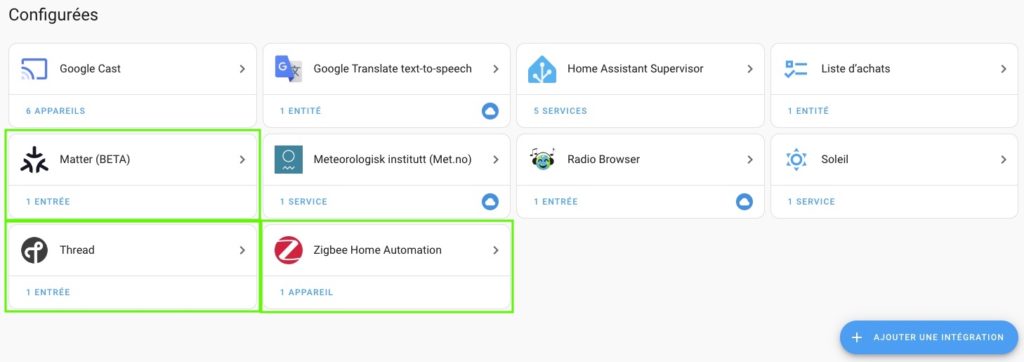The height and width of the screenshot is (362, 1024).
Task: Expand Google Cast with its chevron arrow
Action: [242, 69]
